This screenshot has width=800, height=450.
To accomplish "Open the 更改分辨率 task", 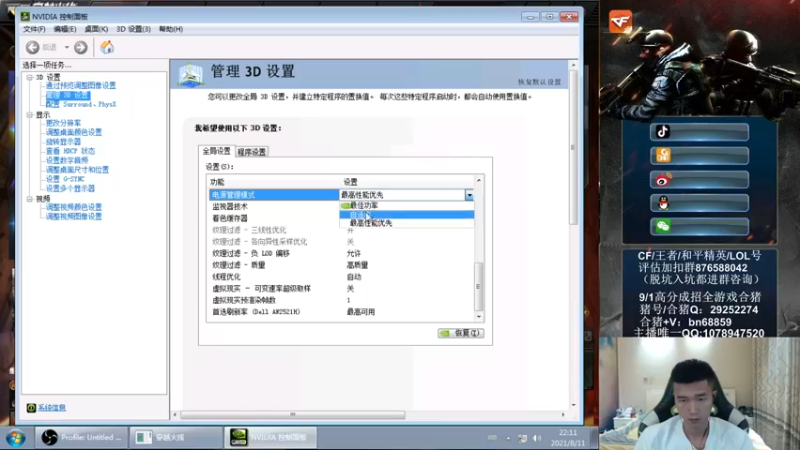I will pyautogui.click(x=63, y=123).
